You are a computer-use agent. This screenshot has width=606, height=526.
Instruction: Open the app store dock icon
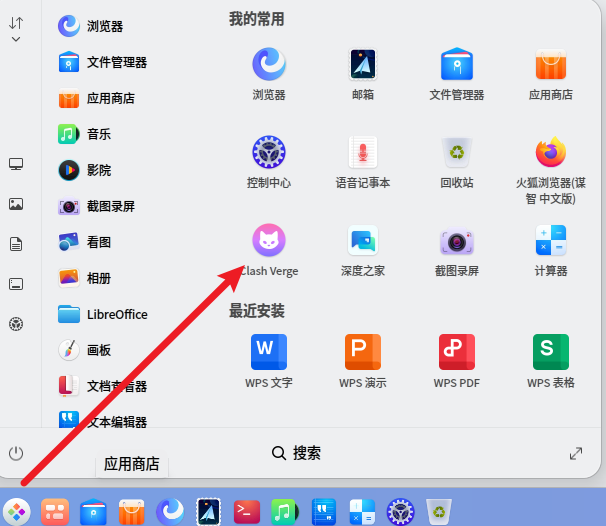131,512
